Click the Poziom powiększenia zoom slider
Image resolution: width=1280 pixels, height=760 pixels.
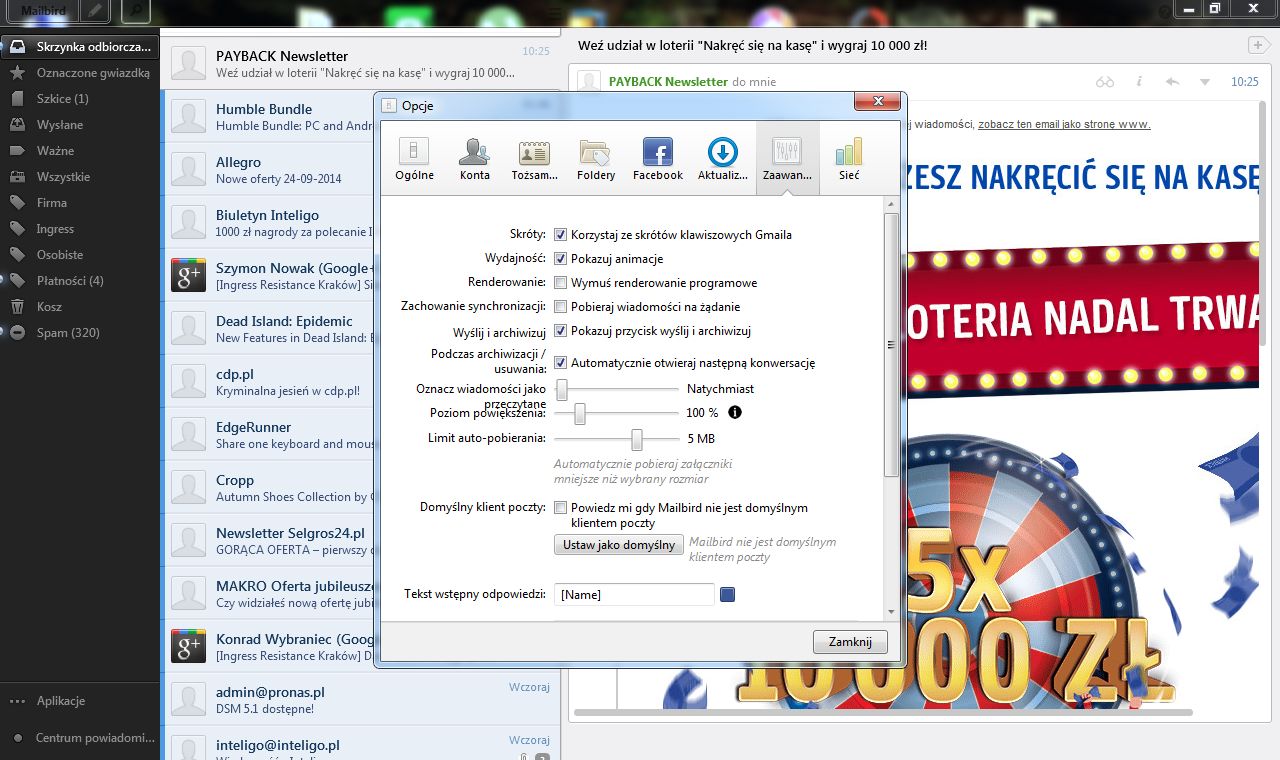tap(616, 413)
